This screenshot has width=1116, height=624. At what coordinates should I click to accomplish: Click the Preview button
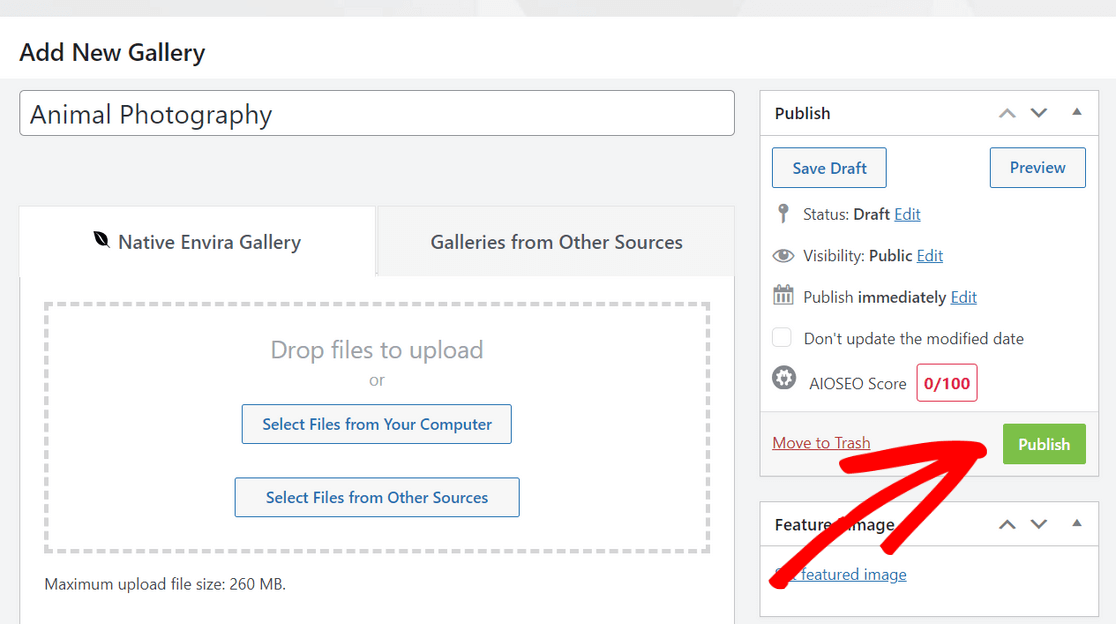pos(1037,168)
